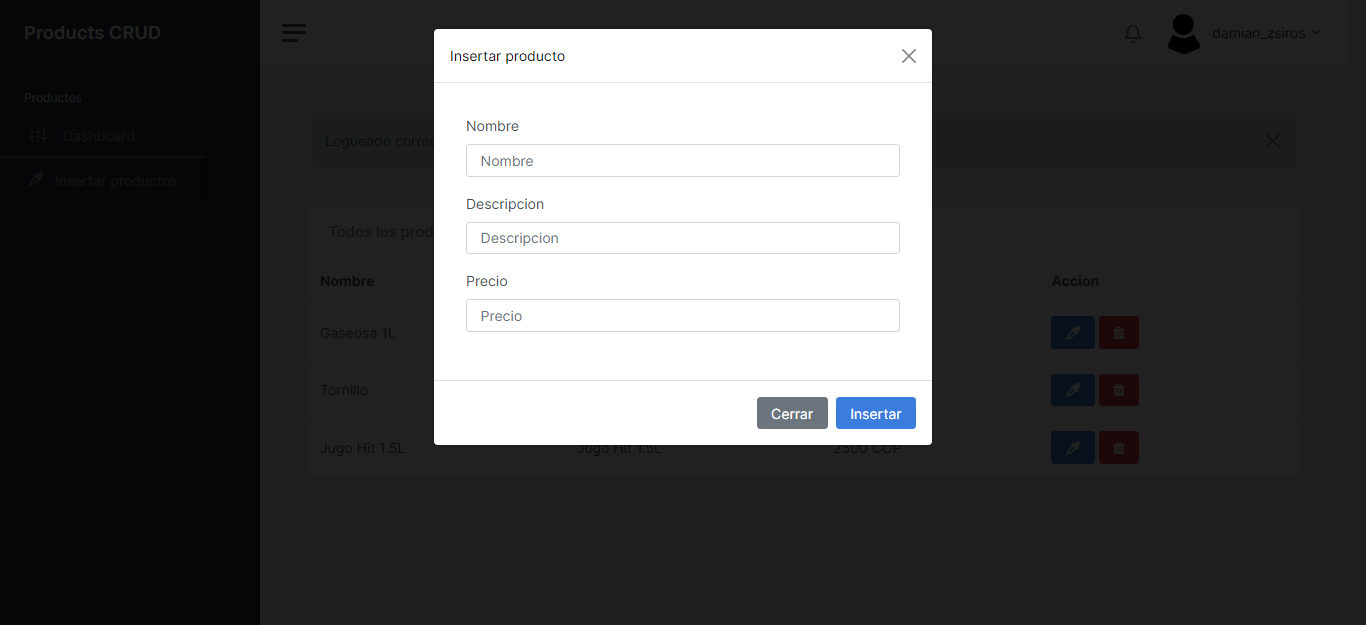Click the Cerrar button in the modal

[x=792, y=412]
